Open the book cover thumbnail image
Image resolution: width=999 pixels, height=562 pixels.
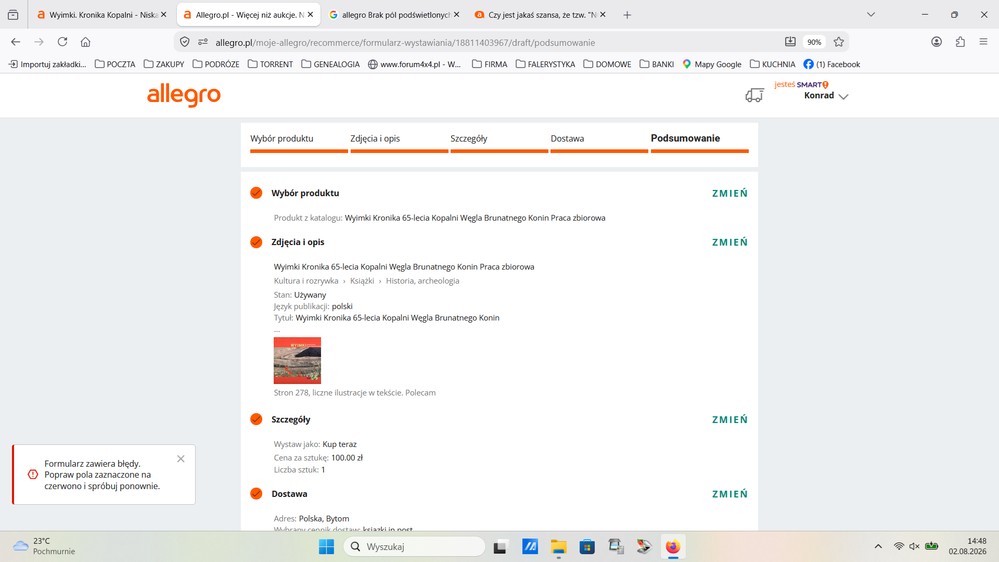point(298,361)
